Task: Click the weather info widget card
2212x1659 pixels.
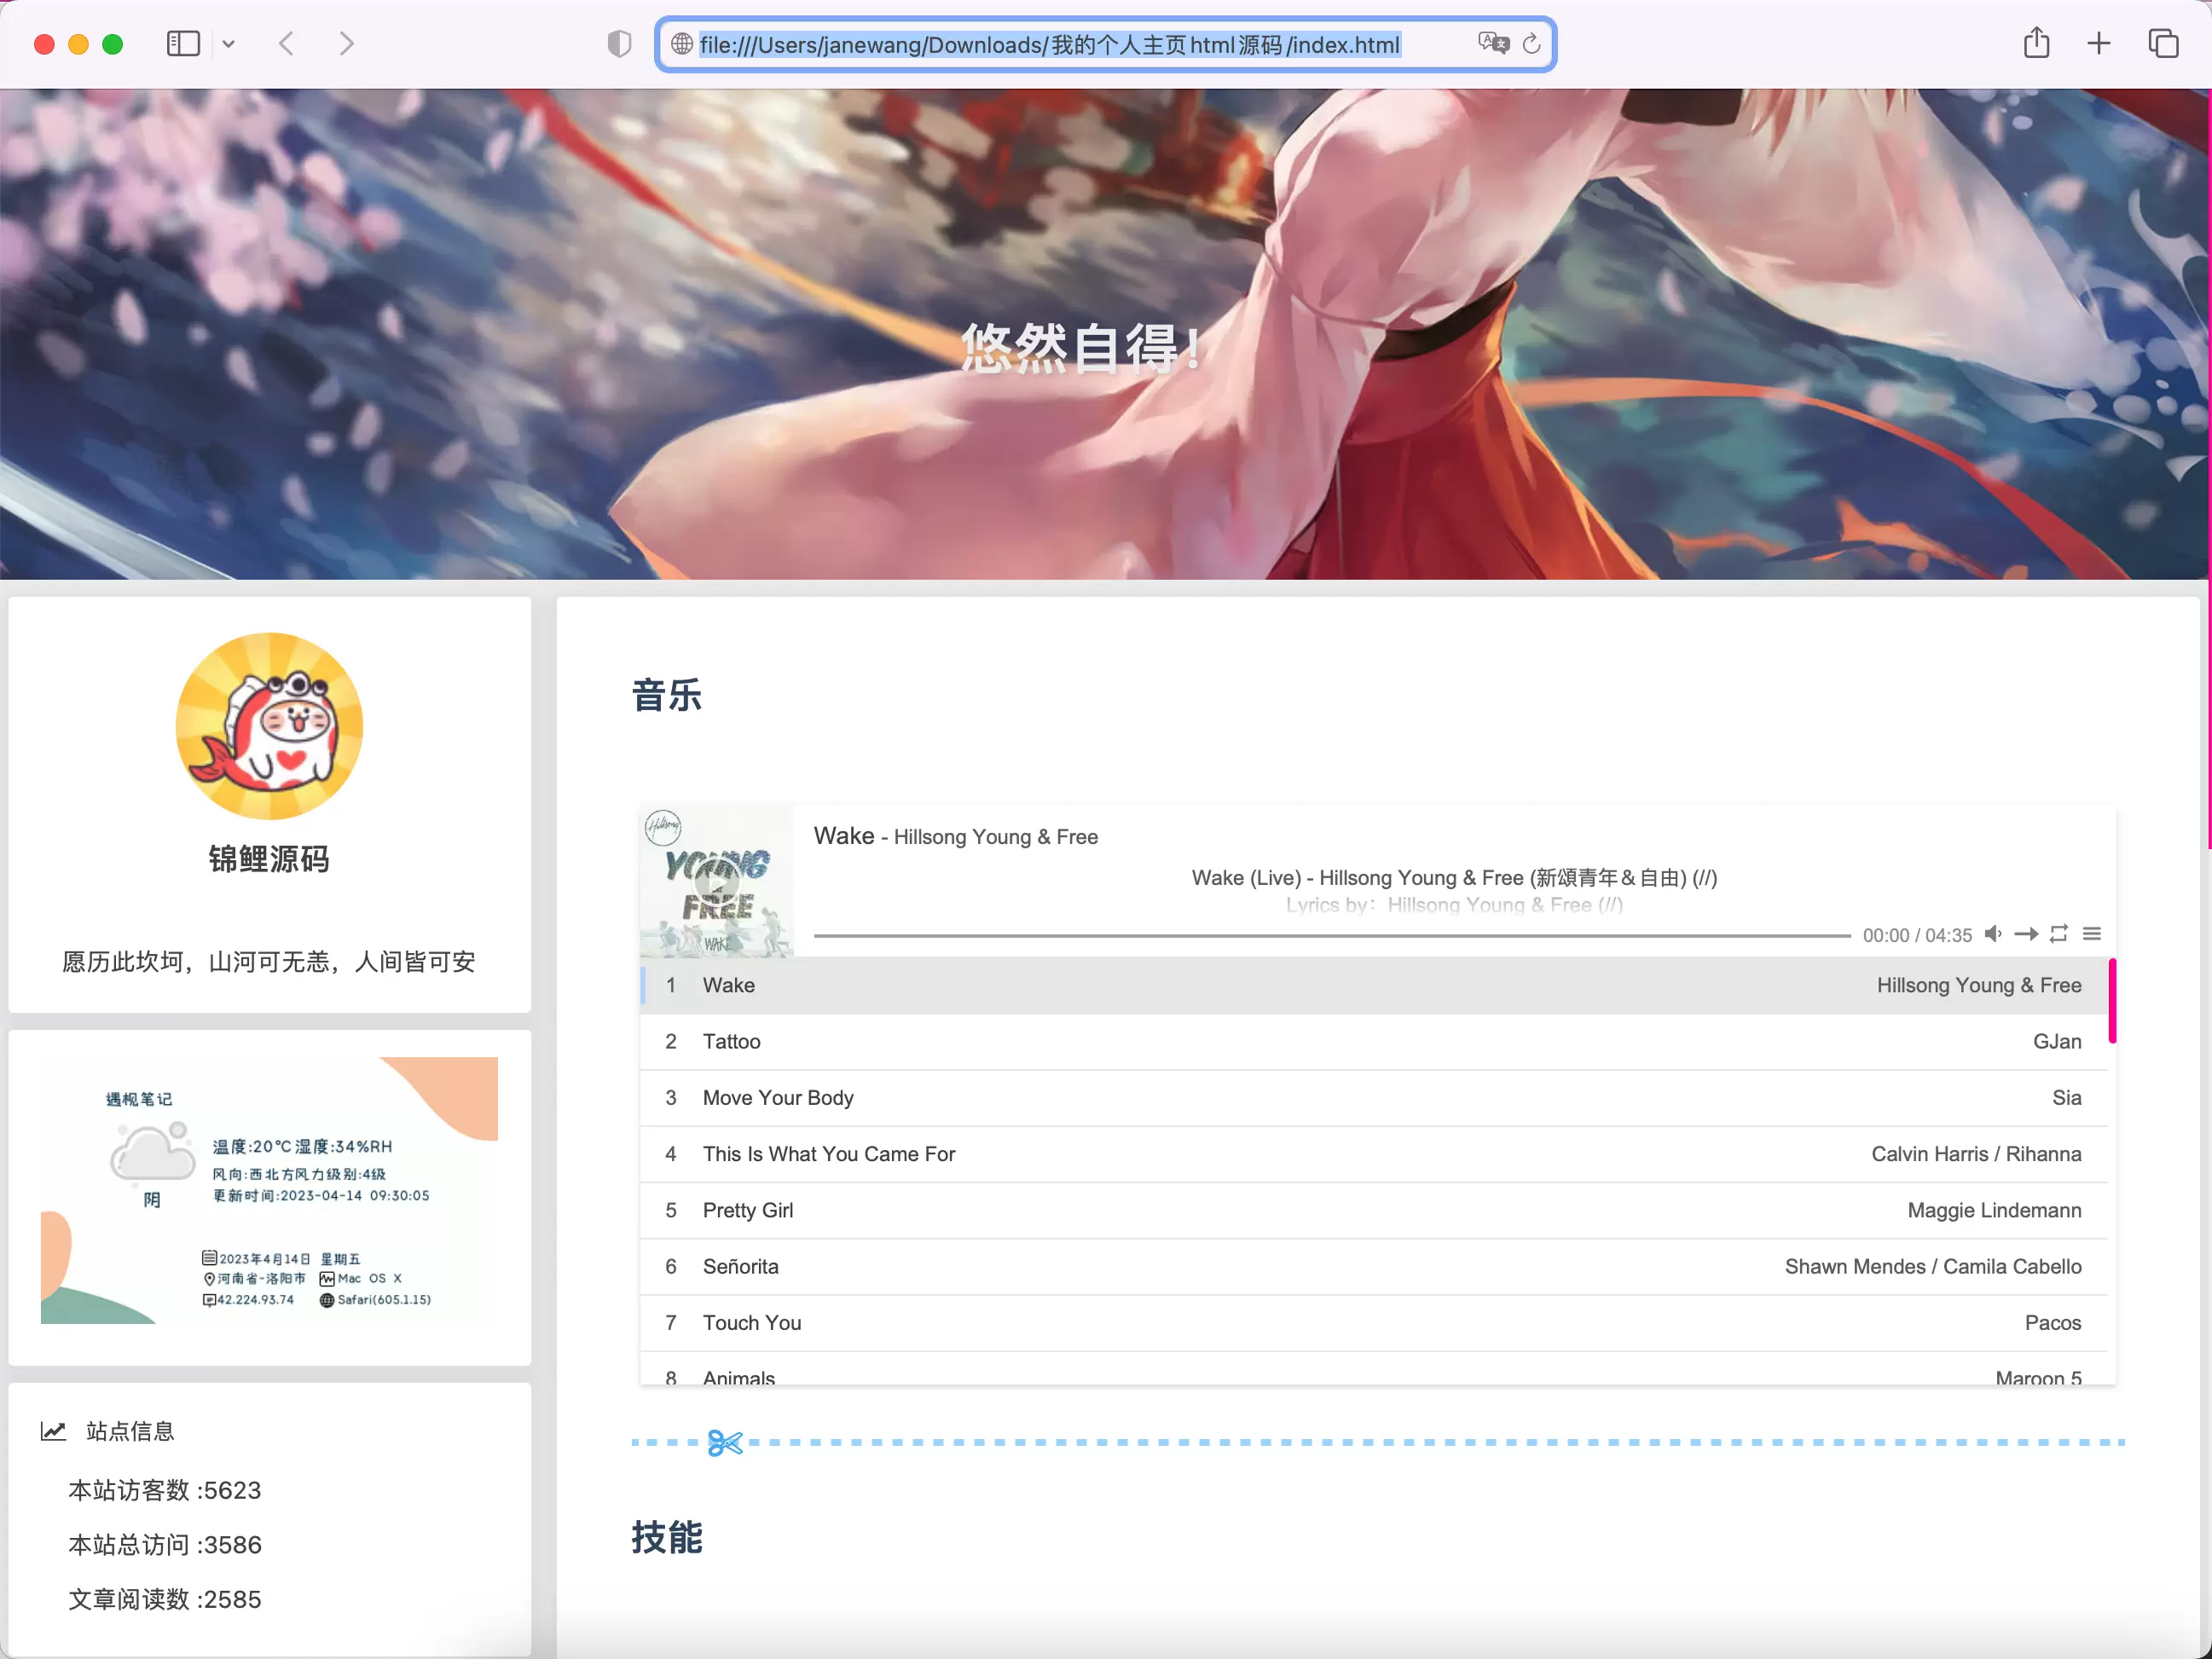Action: [x=269, y=1190]
